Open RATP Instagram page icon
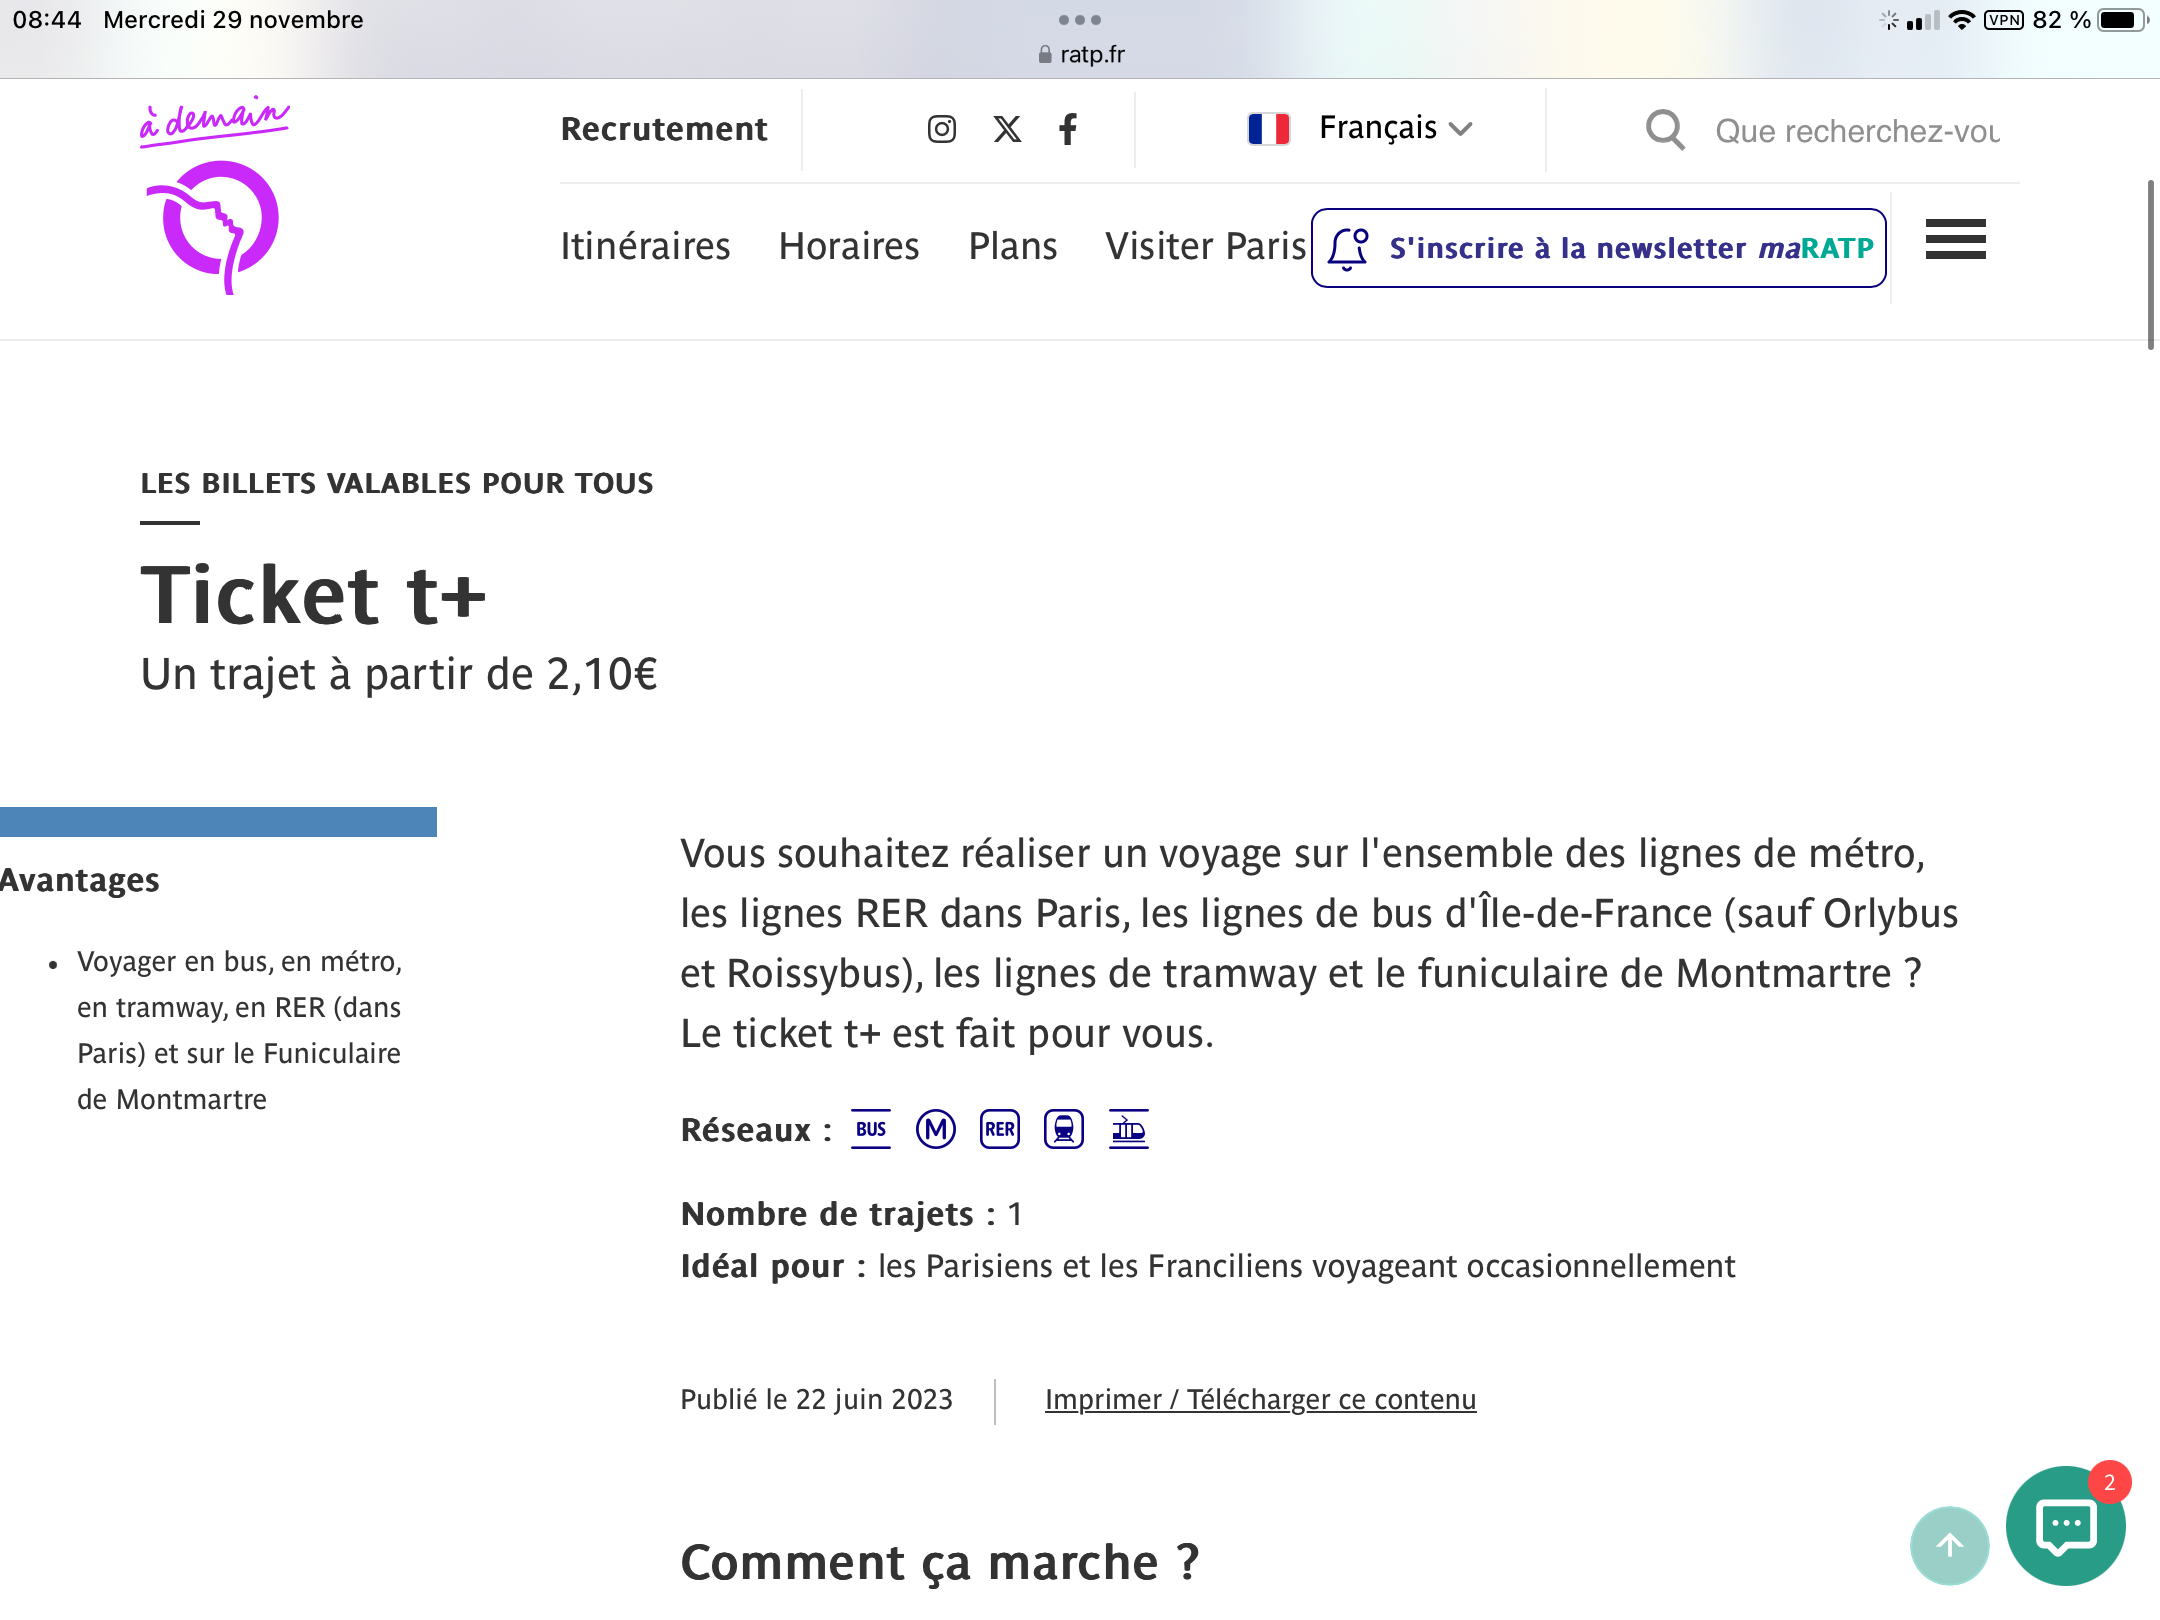 tap(941, 129)
